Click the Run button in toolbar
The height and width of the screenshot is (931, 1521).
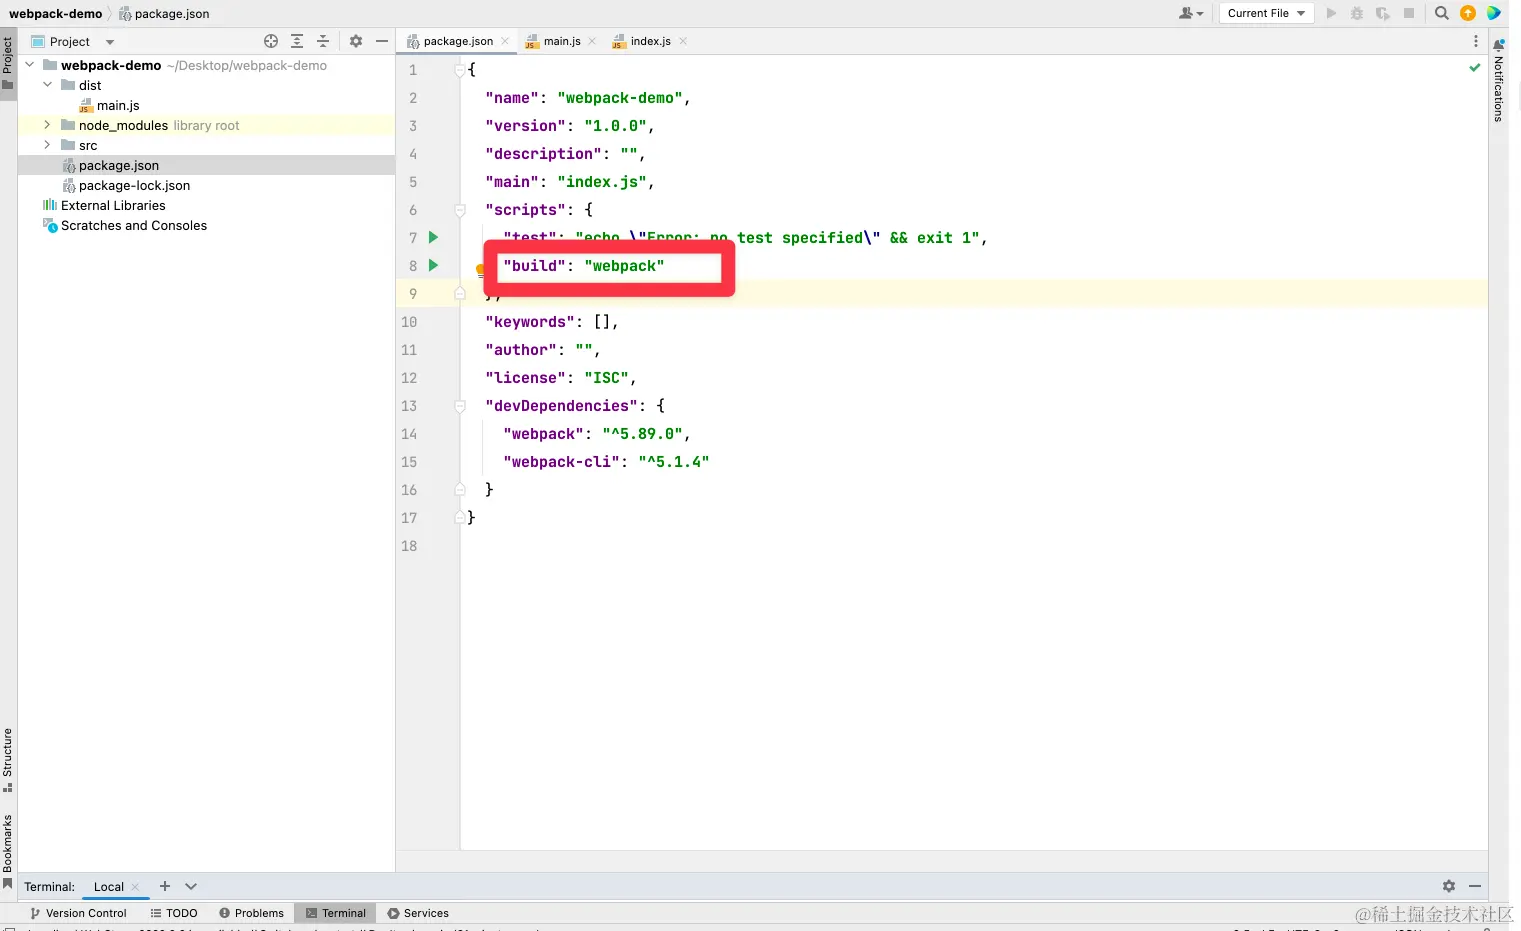pyautogui.click(x=1331, y=13)
